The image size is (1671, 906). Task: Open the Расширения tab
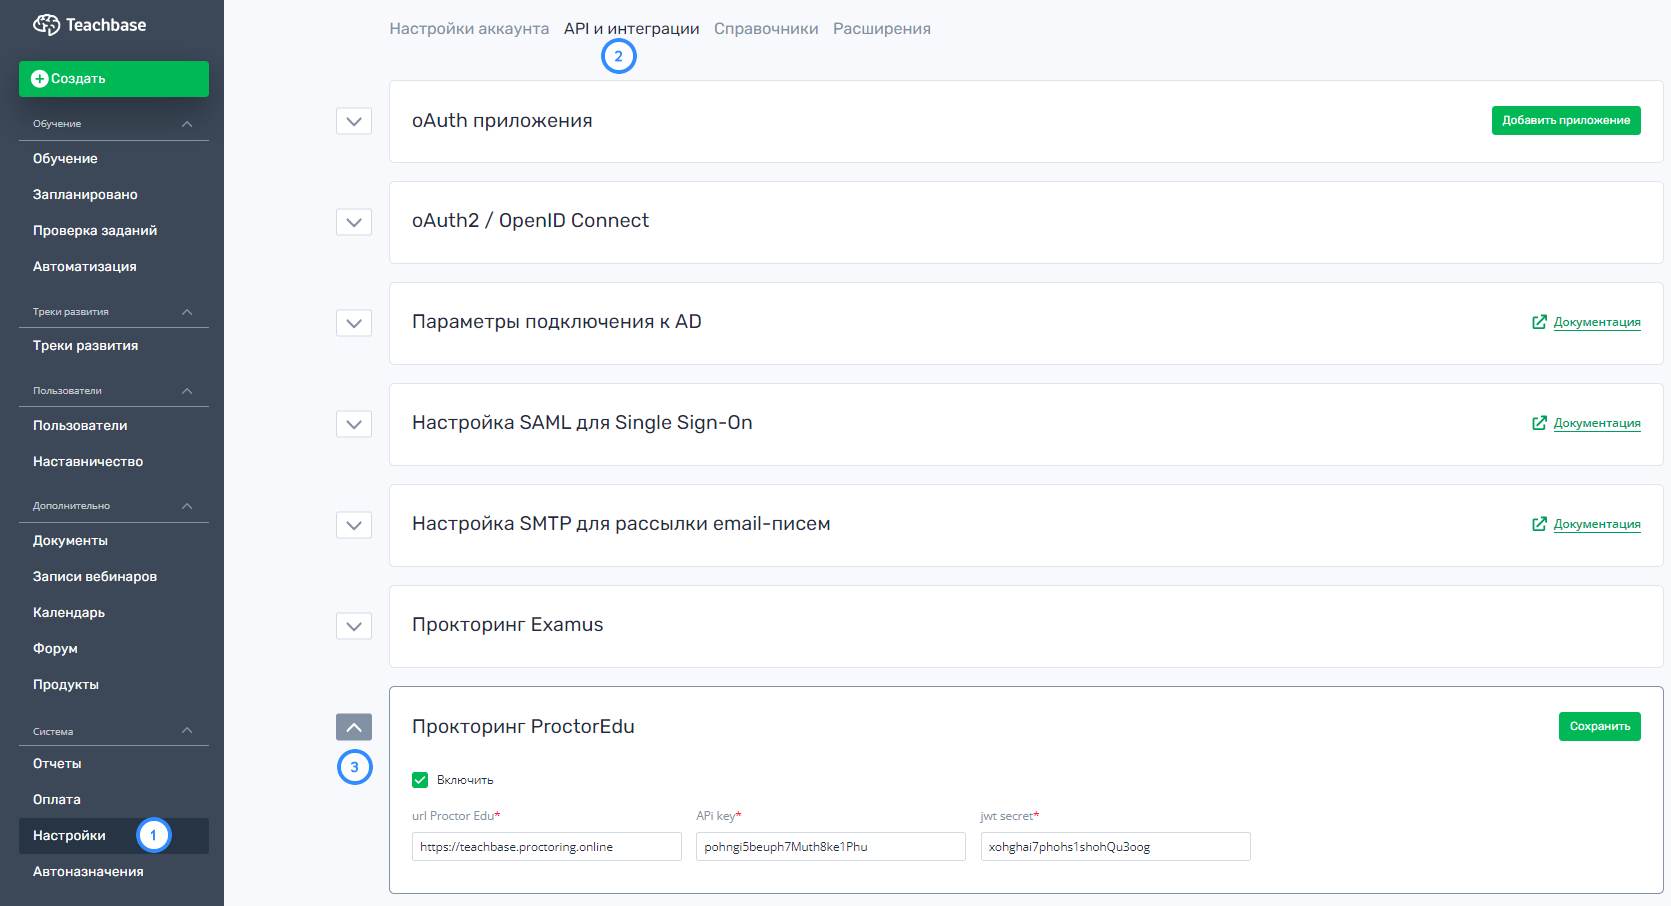(x=882, y=29)
